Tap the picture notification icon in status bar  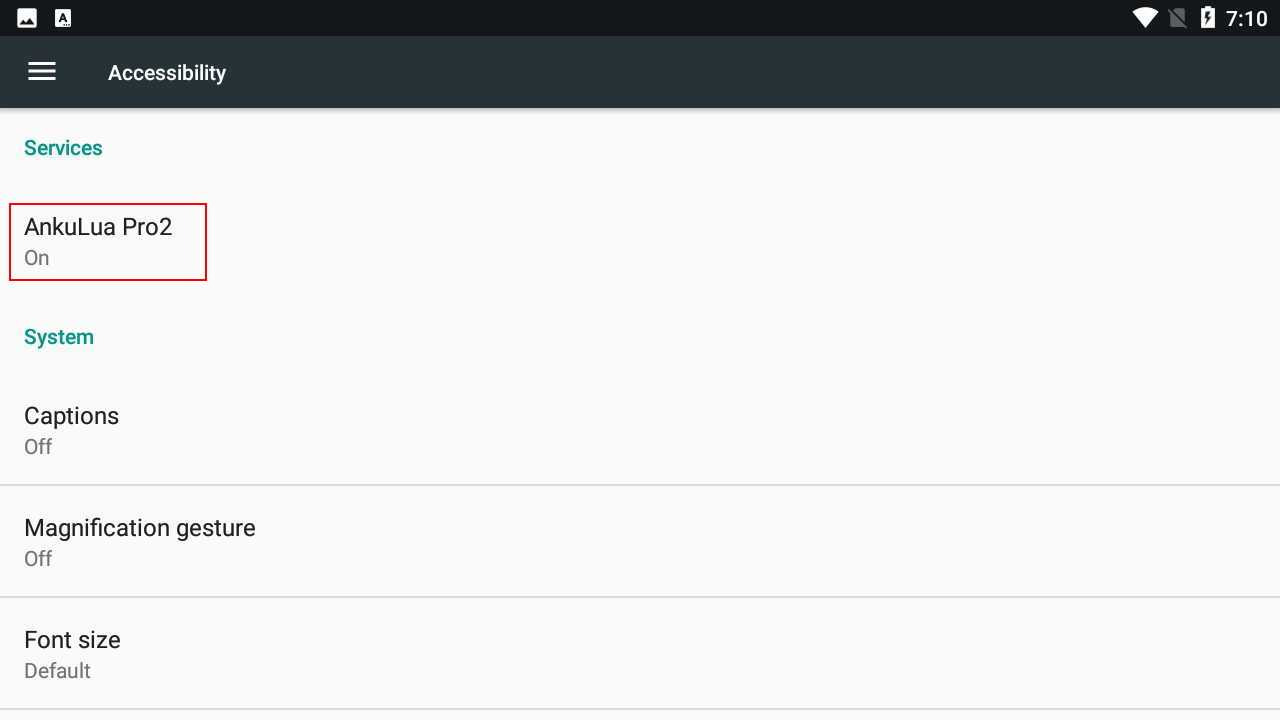click(x=27, y=18)
